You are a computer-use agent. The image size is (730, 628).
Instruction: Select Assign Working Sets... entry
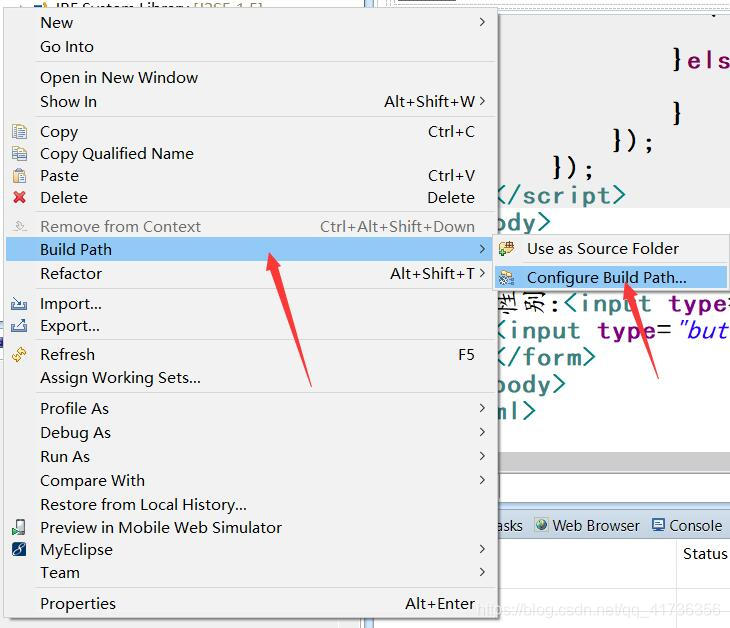tap(251, 378)
